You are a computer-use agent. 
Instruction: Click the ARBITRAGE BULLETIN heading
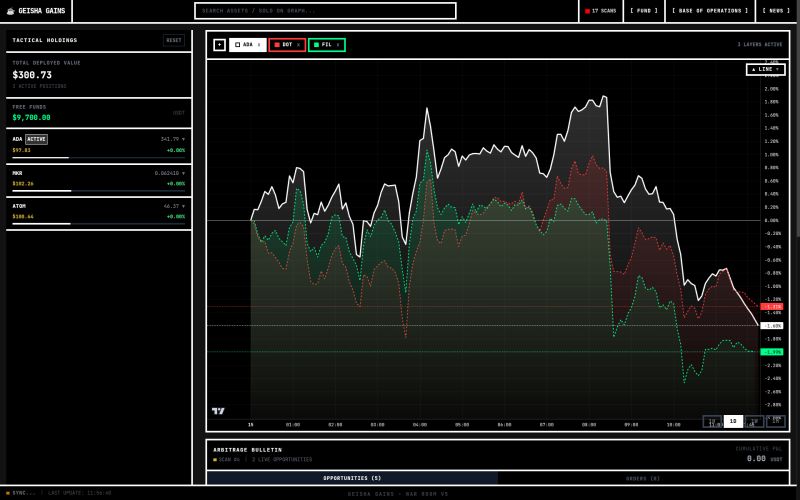tap(247, 450)
